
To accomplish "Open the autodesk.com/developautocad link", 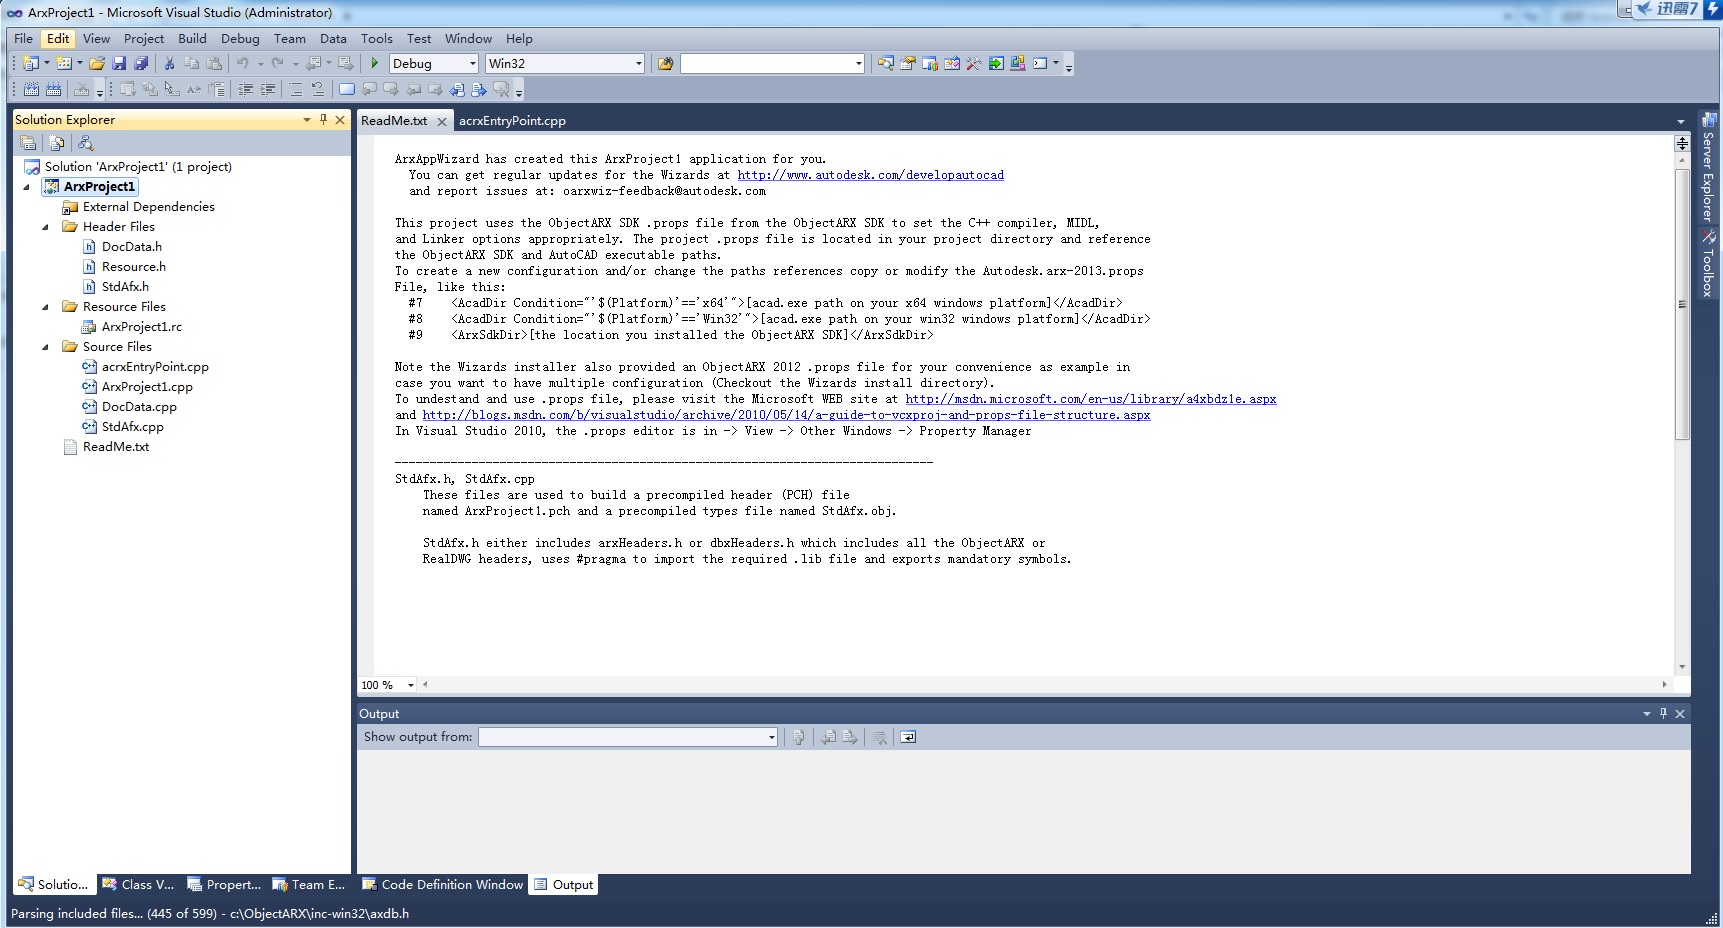I will [870, 175].
